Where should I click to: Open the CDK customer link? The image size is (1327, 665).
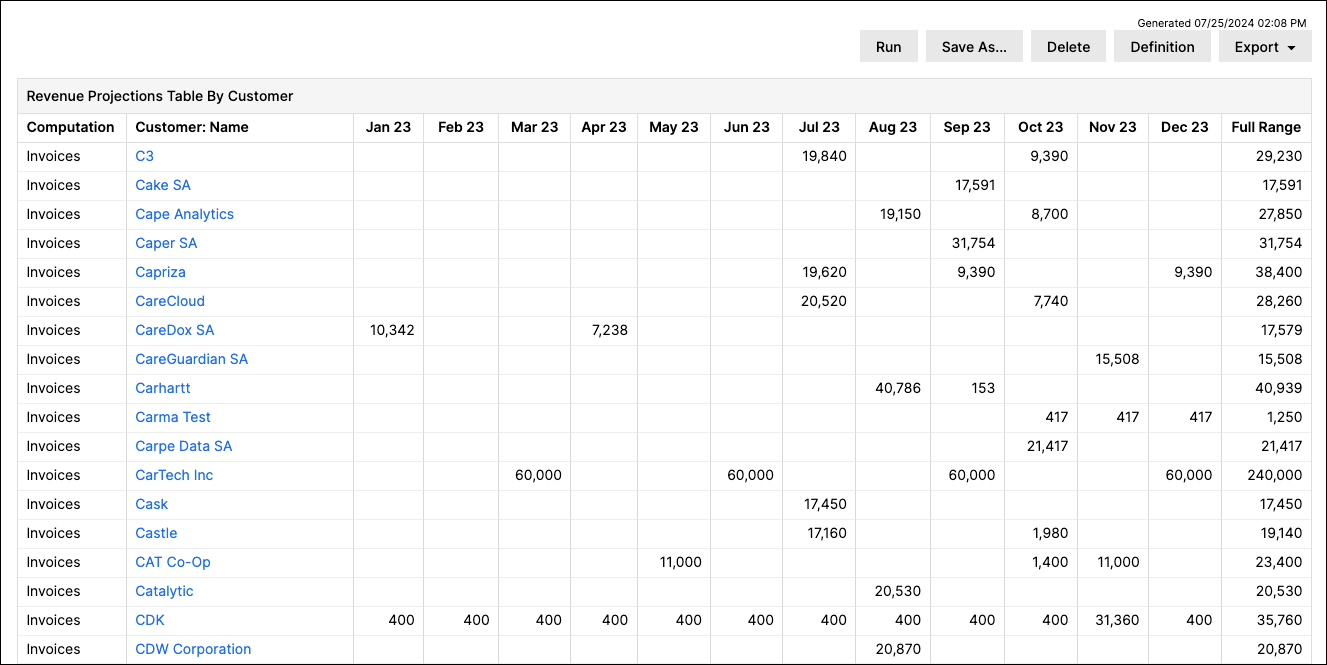(150, 620)
